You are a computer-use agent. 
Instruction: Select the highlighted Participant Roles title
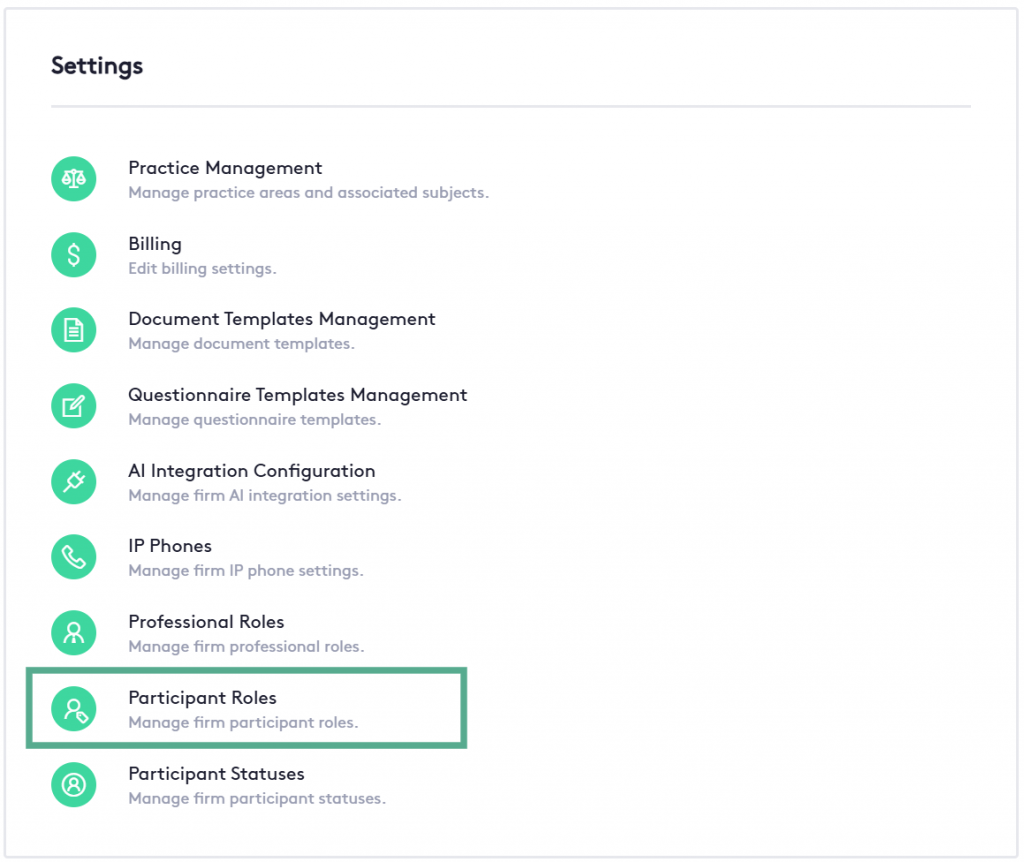[x=202, y=698]
